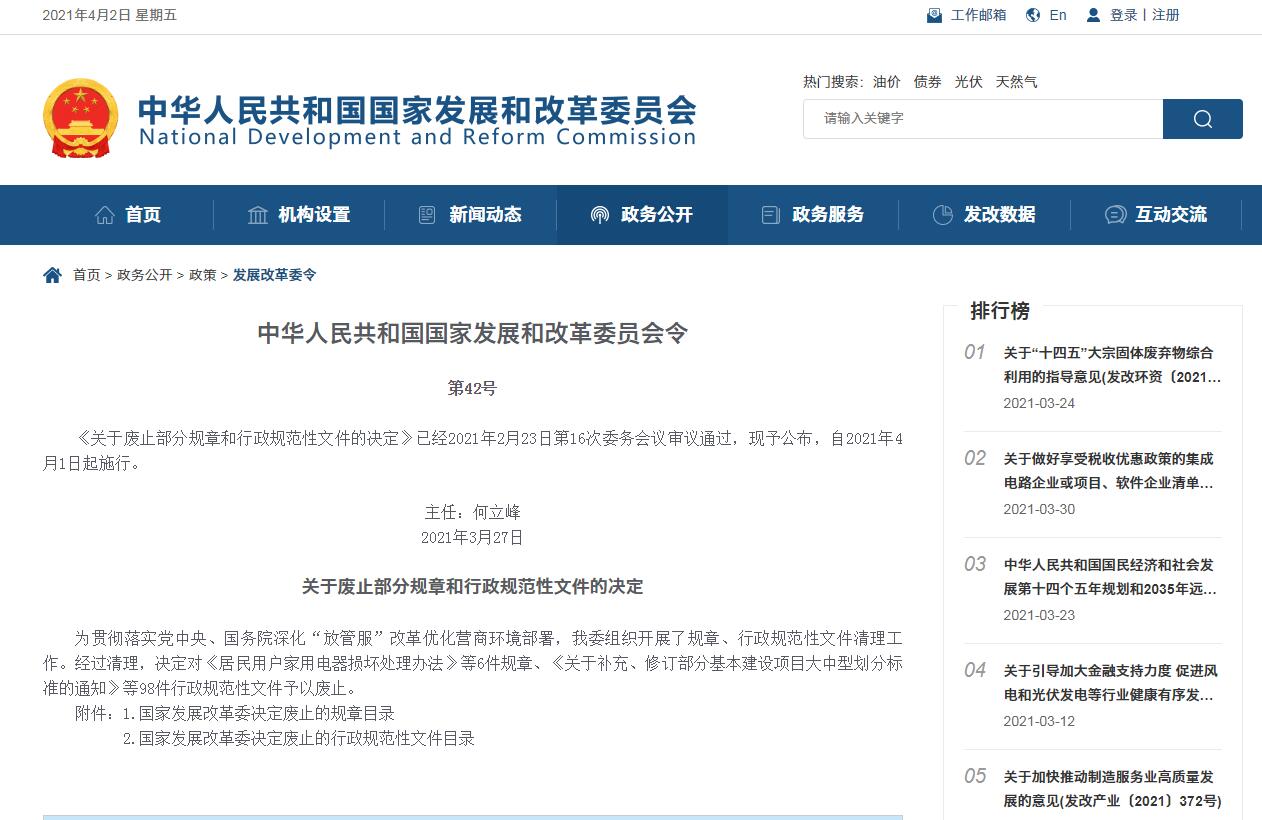
Task: Click the newspaper icon beside 新闻动态
Action: [x=427, y=214]
